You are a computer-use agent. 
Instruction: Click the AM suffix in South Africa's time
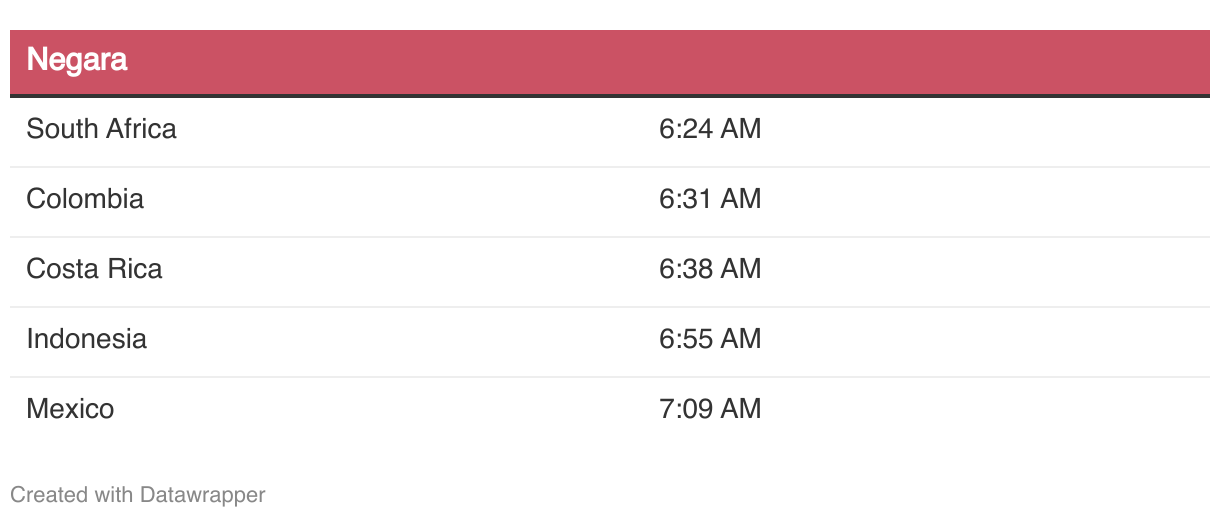(x=741, y=129)
